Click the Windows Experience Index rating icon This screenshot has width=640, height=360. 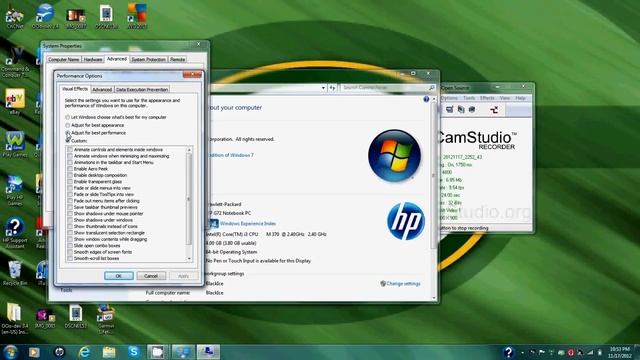pyautogui.click(x=213, y=223)
